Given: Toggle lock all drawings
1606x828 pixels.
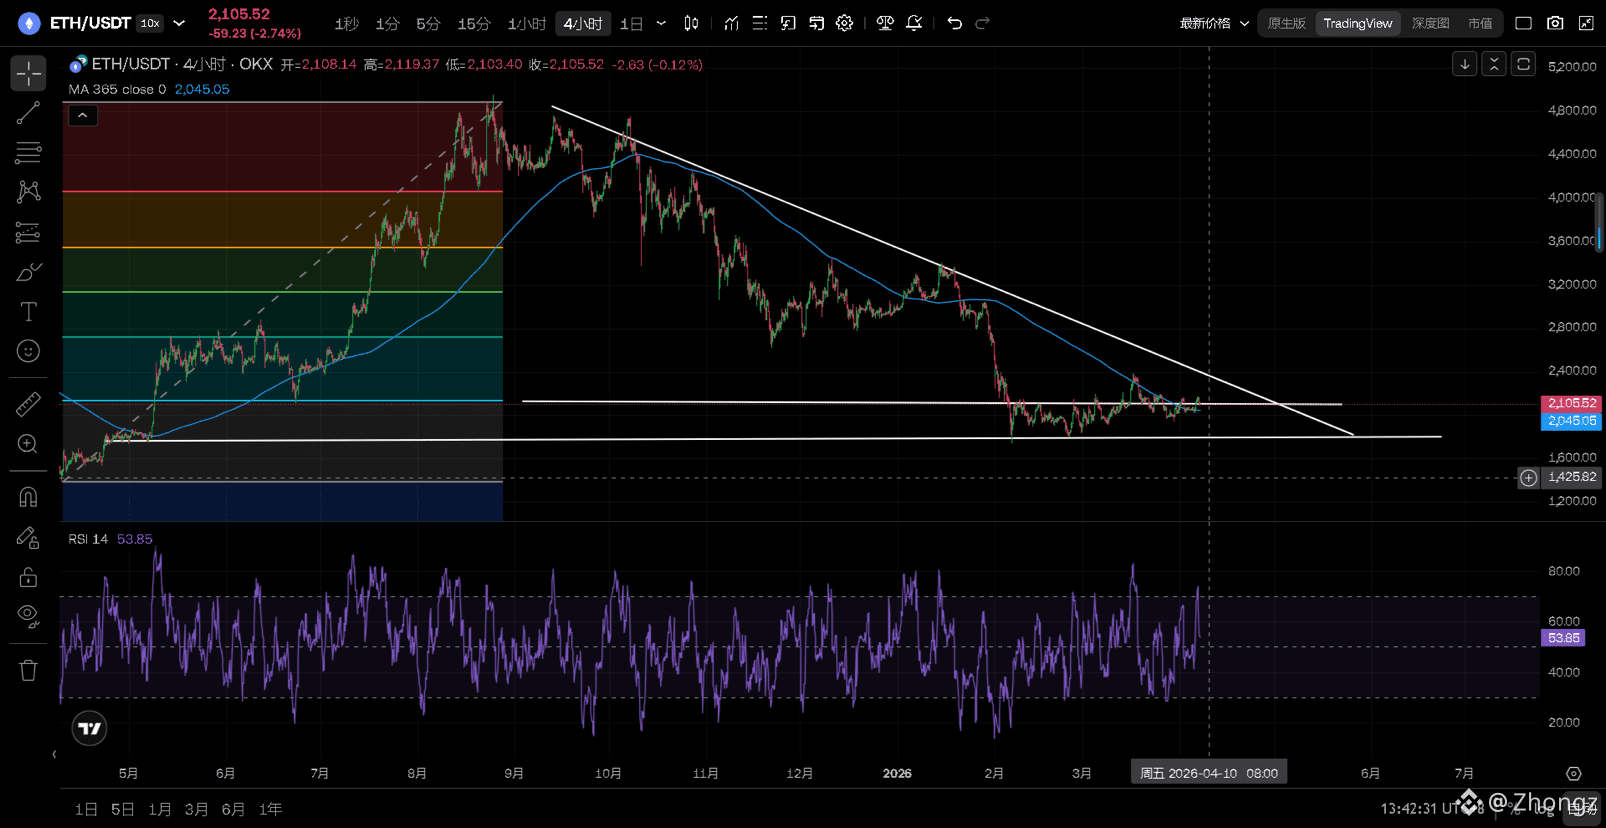Looking at the screenshot, I should tap(28, 577).
